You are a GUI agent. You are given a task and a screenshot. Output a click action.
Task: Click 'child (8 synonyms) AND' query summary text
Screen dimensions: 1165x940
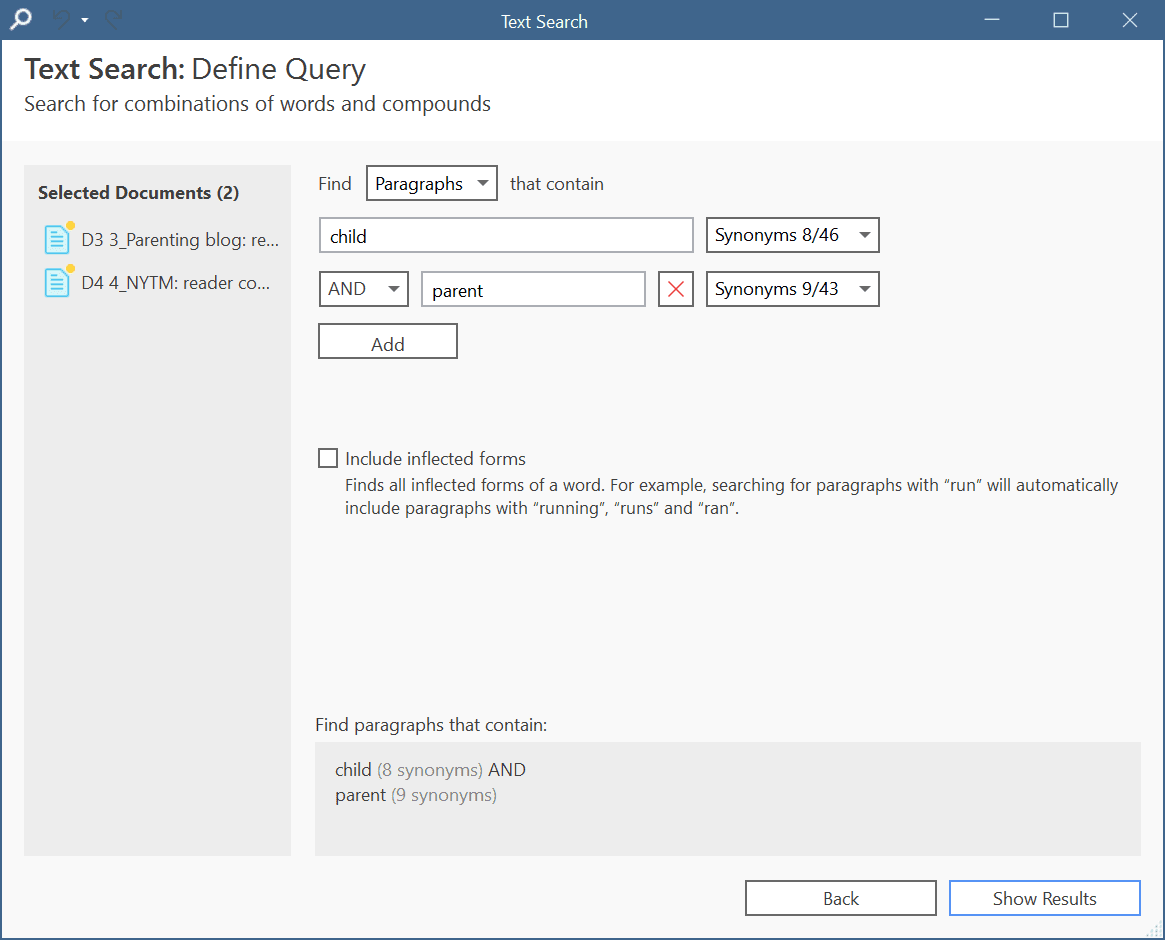pyautogui.click(x=430, y=770)
